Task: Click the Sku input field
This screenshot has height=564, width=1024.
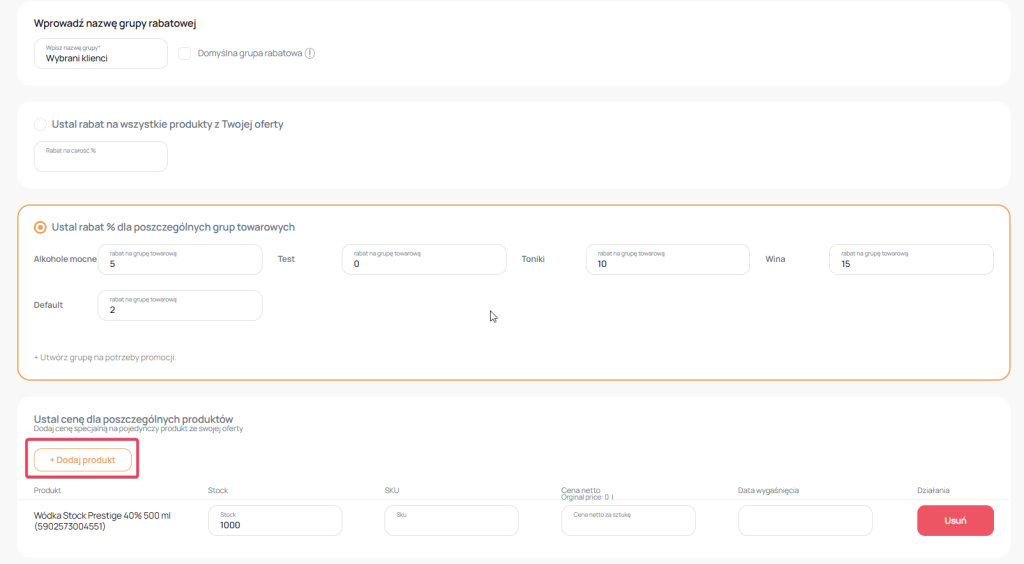Action: [x=451, y=521]
